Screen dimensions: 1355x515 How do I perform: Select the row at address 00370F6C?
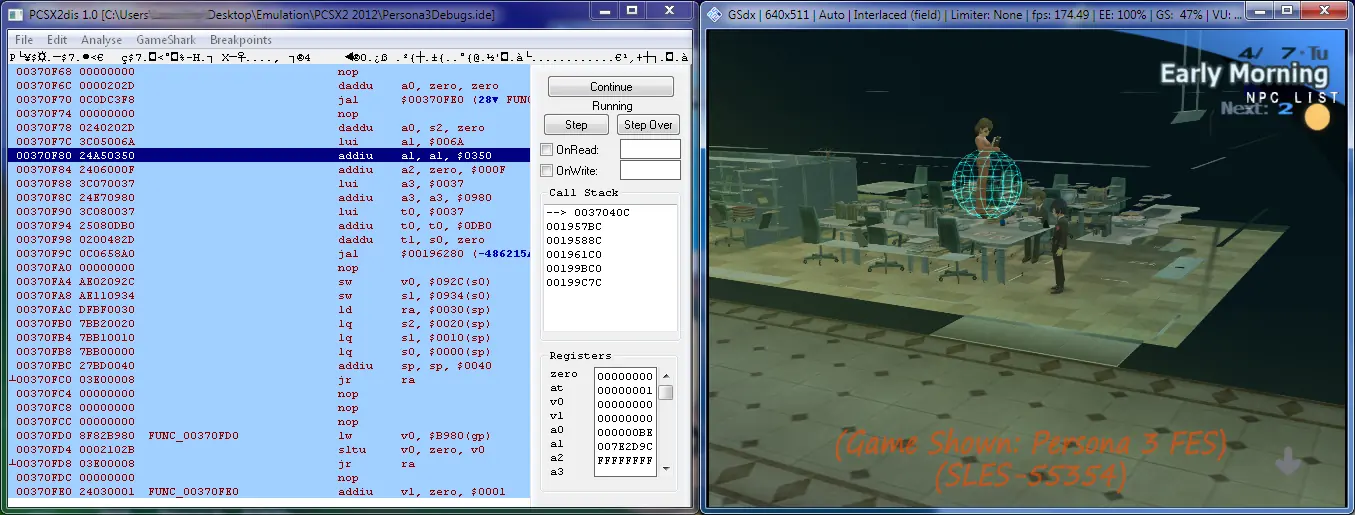[x=269, y=86]
